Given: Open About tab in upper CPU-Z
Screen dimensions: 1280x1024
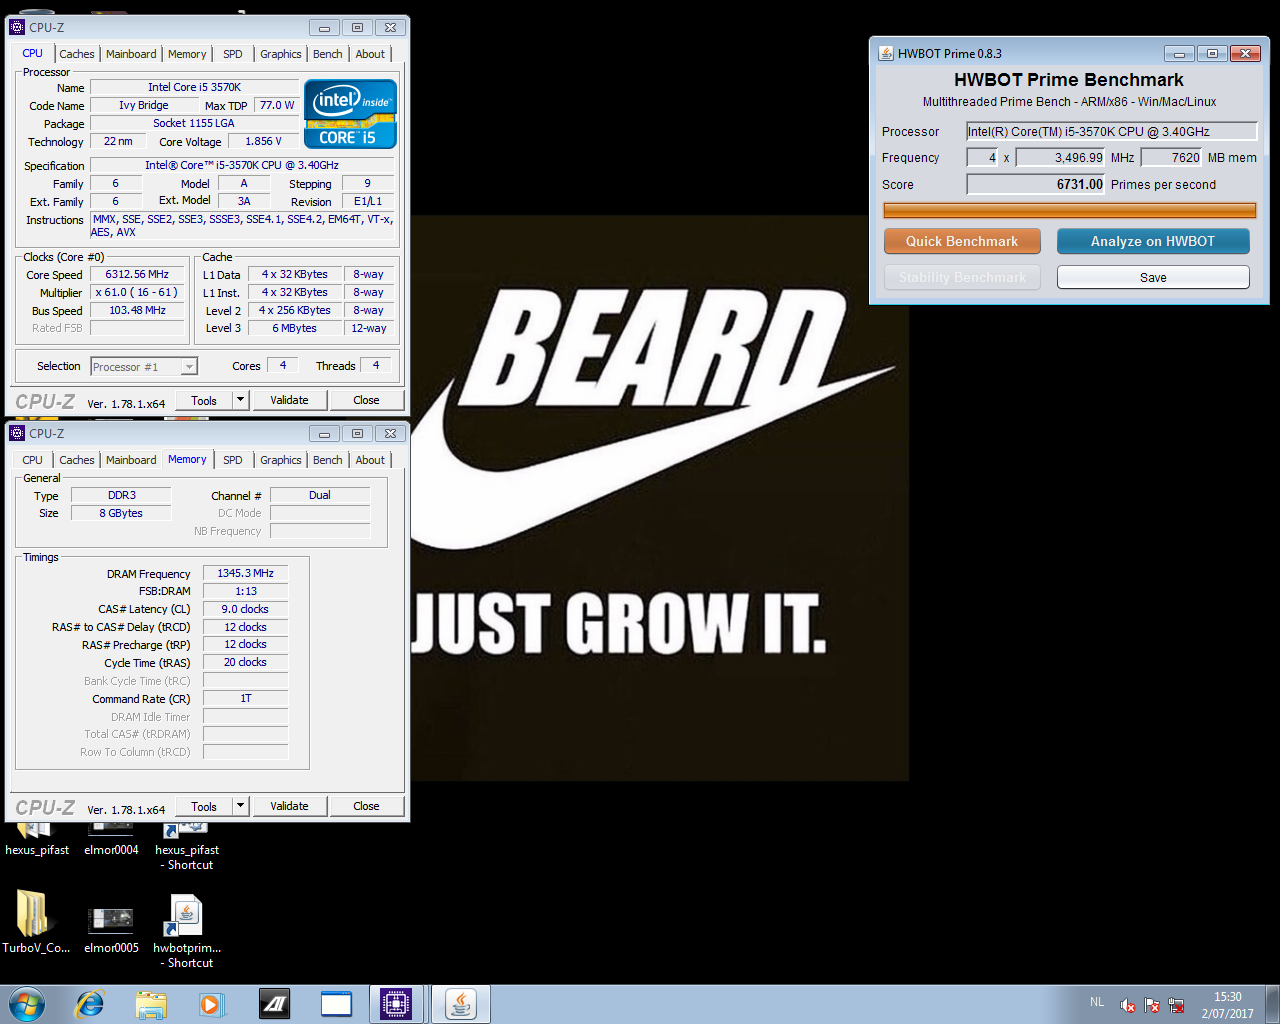Looking at the screenshot, I should coord(370,54).
